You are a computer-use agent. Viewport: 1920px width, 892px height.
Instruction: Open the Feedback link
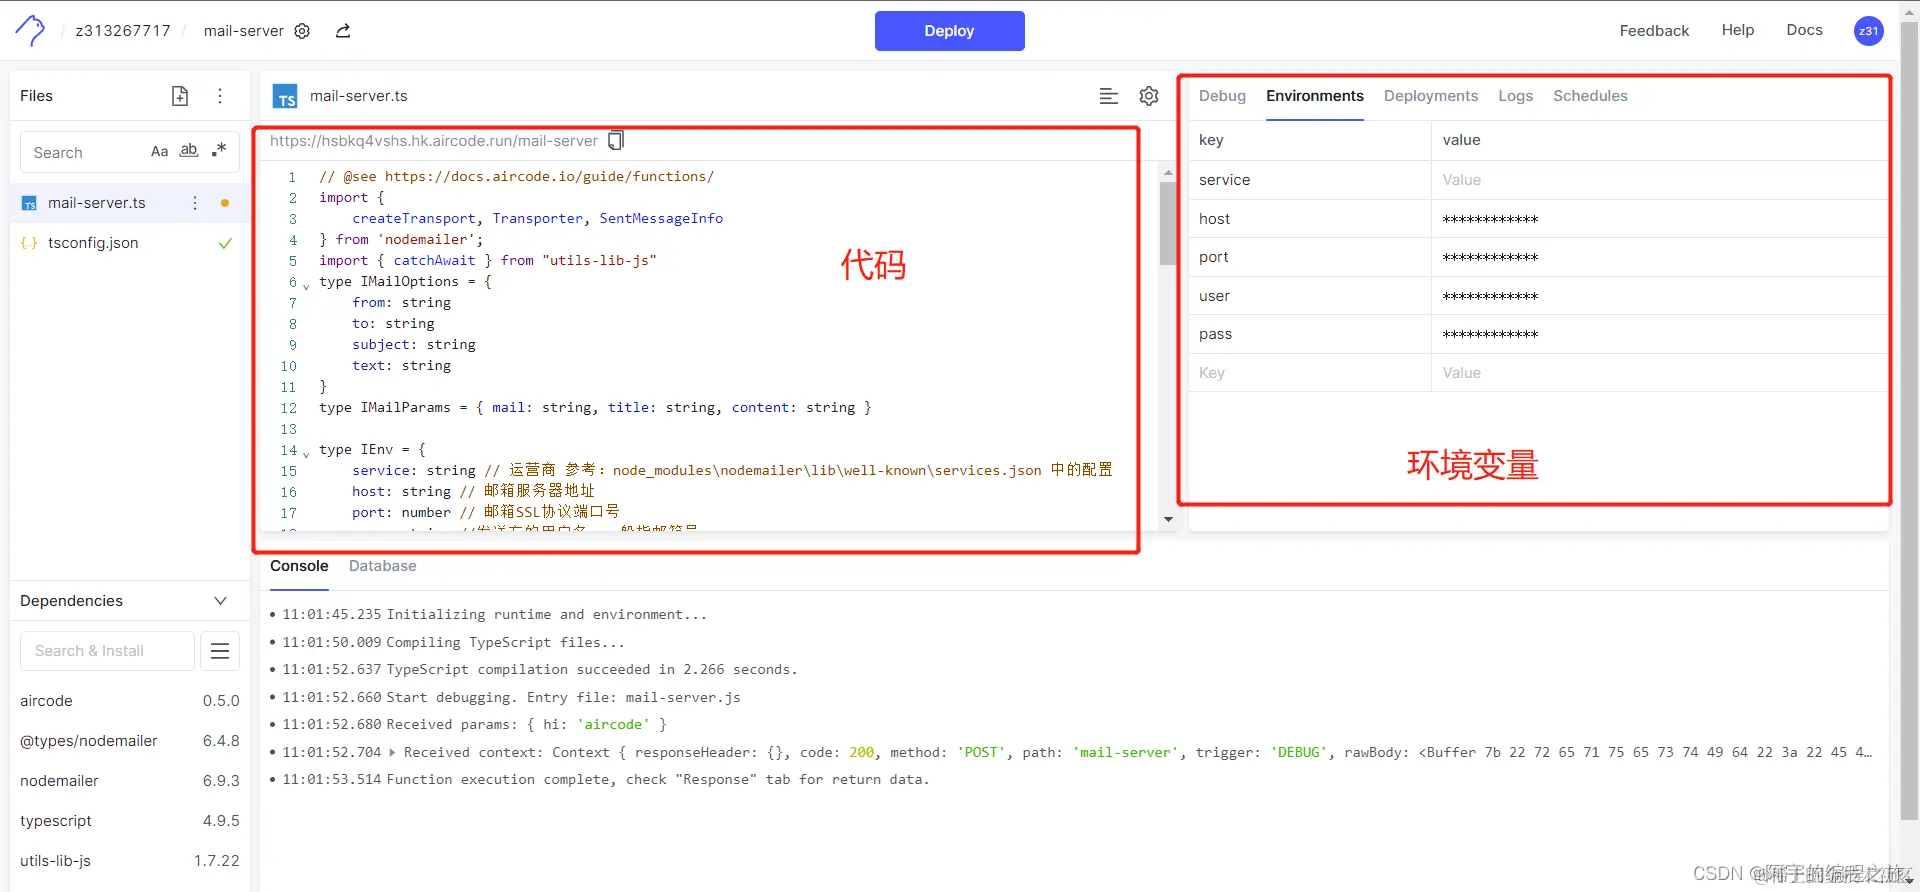coord(1654,31)
